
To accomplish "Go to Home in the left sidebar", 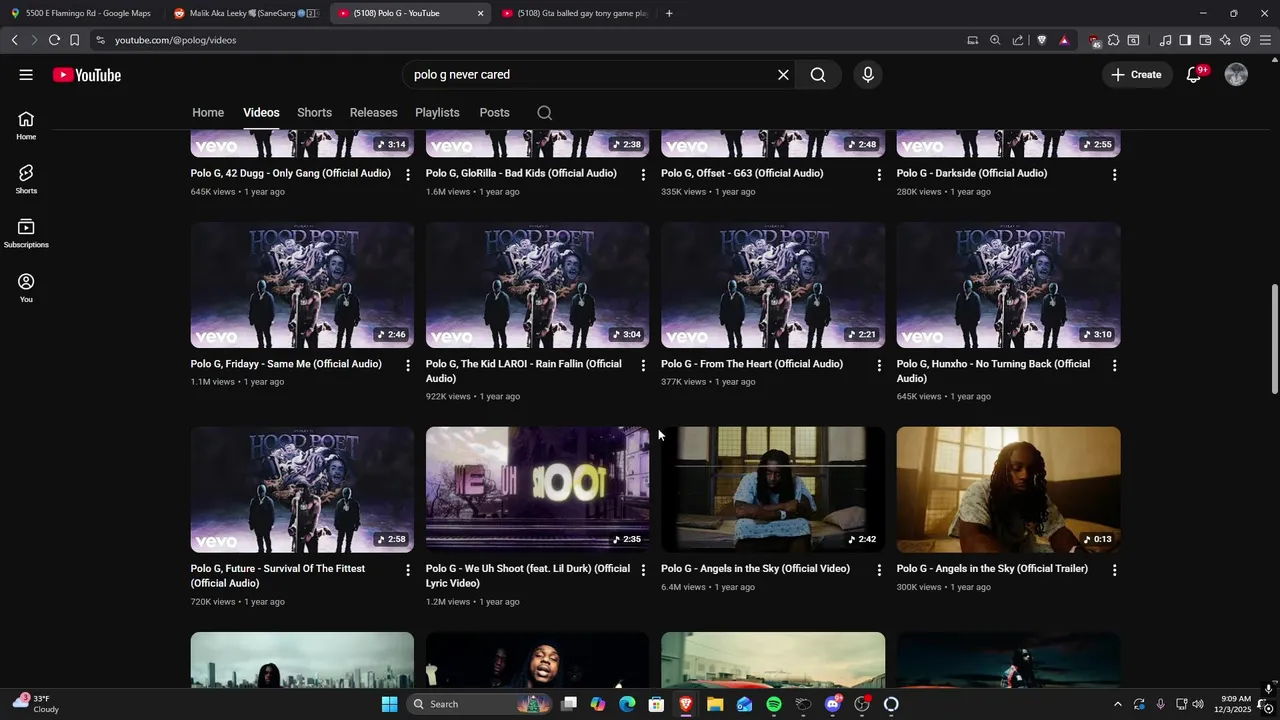I will (26, 126).
